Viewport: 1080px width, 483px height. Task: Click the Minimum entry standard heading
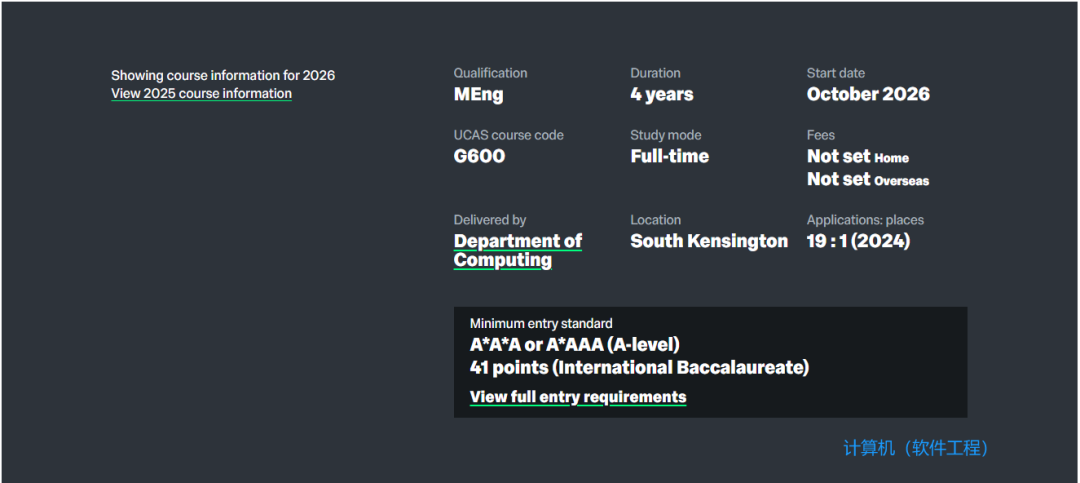pos(541,324)
